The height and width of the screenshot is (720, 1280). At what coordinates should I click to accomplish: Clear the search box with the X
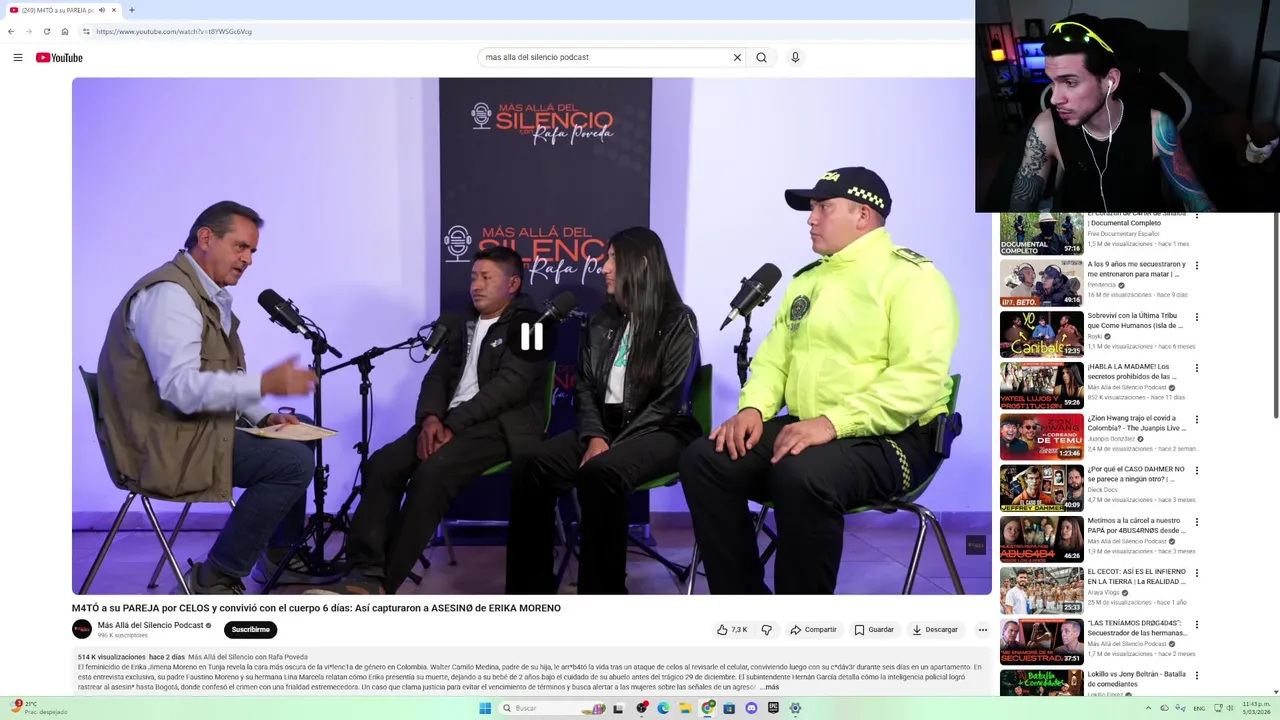(737, 57)
